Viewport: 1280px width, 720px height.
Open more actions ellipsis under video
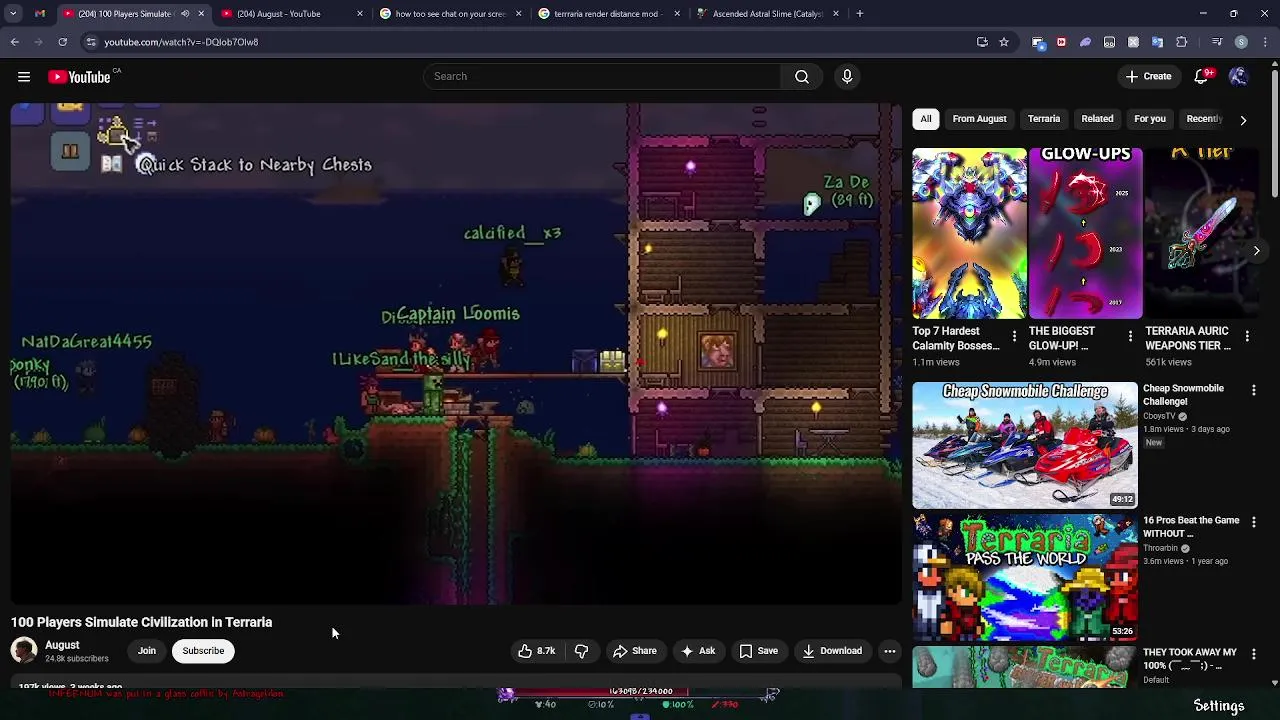click(889, 651)
